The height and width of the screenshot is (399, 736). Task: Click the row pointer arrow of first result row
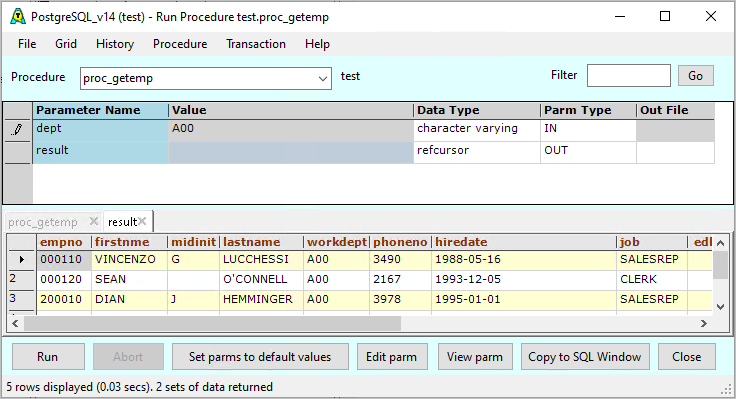[x=22, y=259]
